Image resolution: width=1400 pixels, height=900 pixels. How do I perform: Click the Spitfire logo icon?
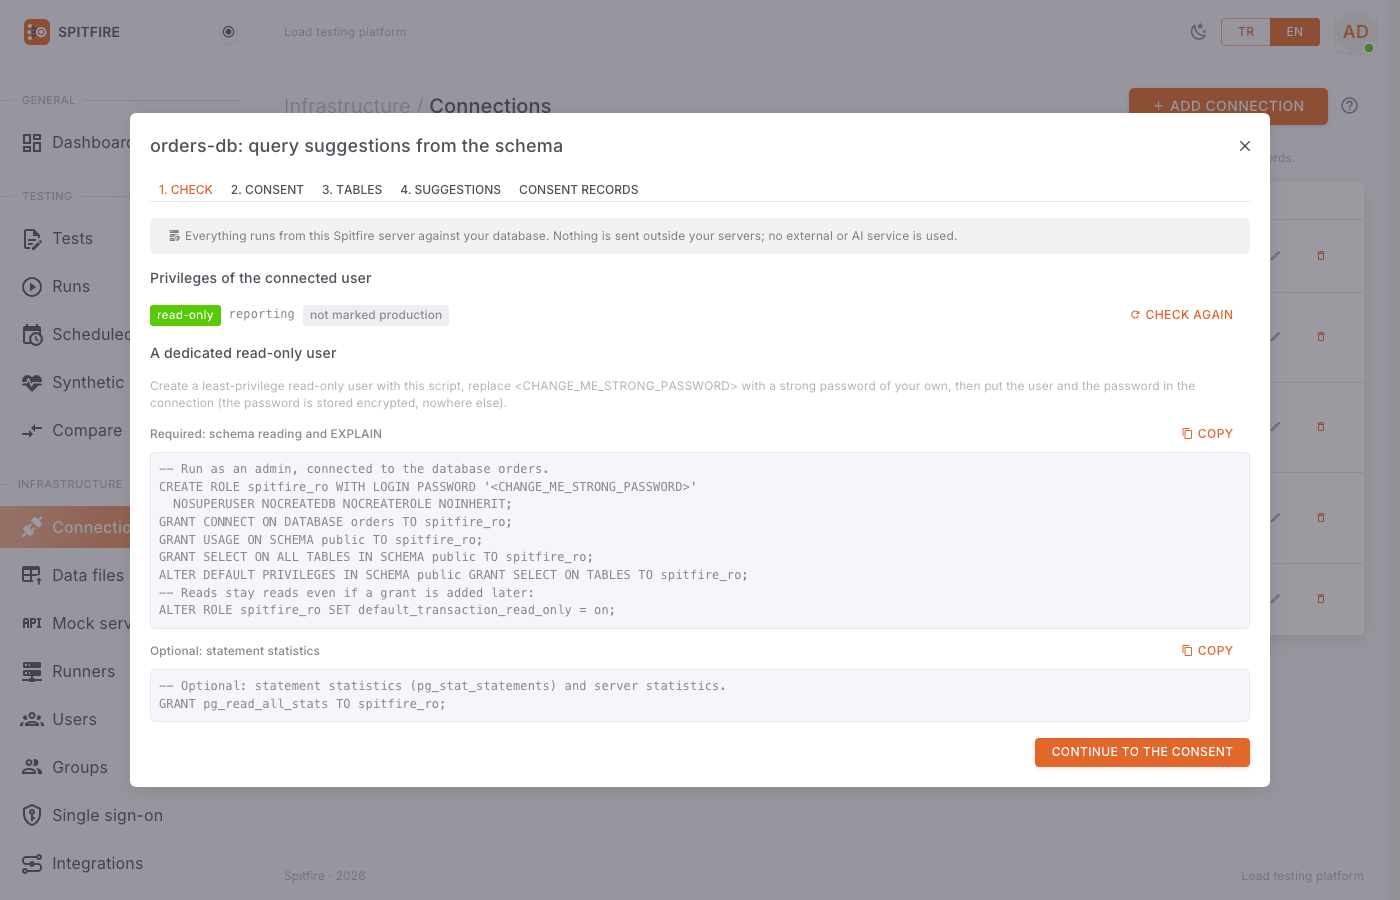point(37,32)
